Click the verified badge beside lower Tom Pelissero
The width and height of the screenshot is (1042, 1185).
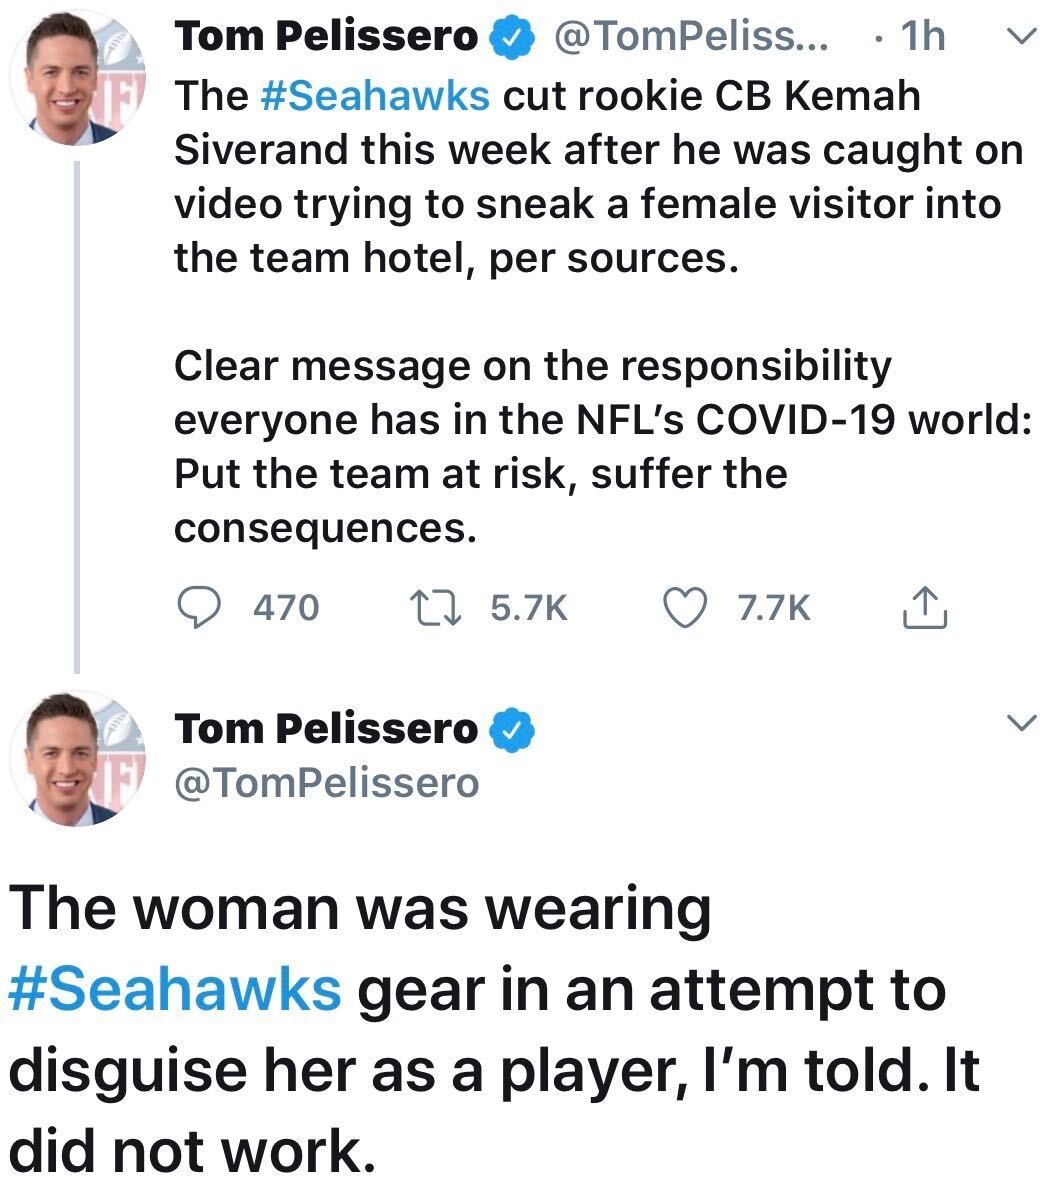tap(511, 730)
